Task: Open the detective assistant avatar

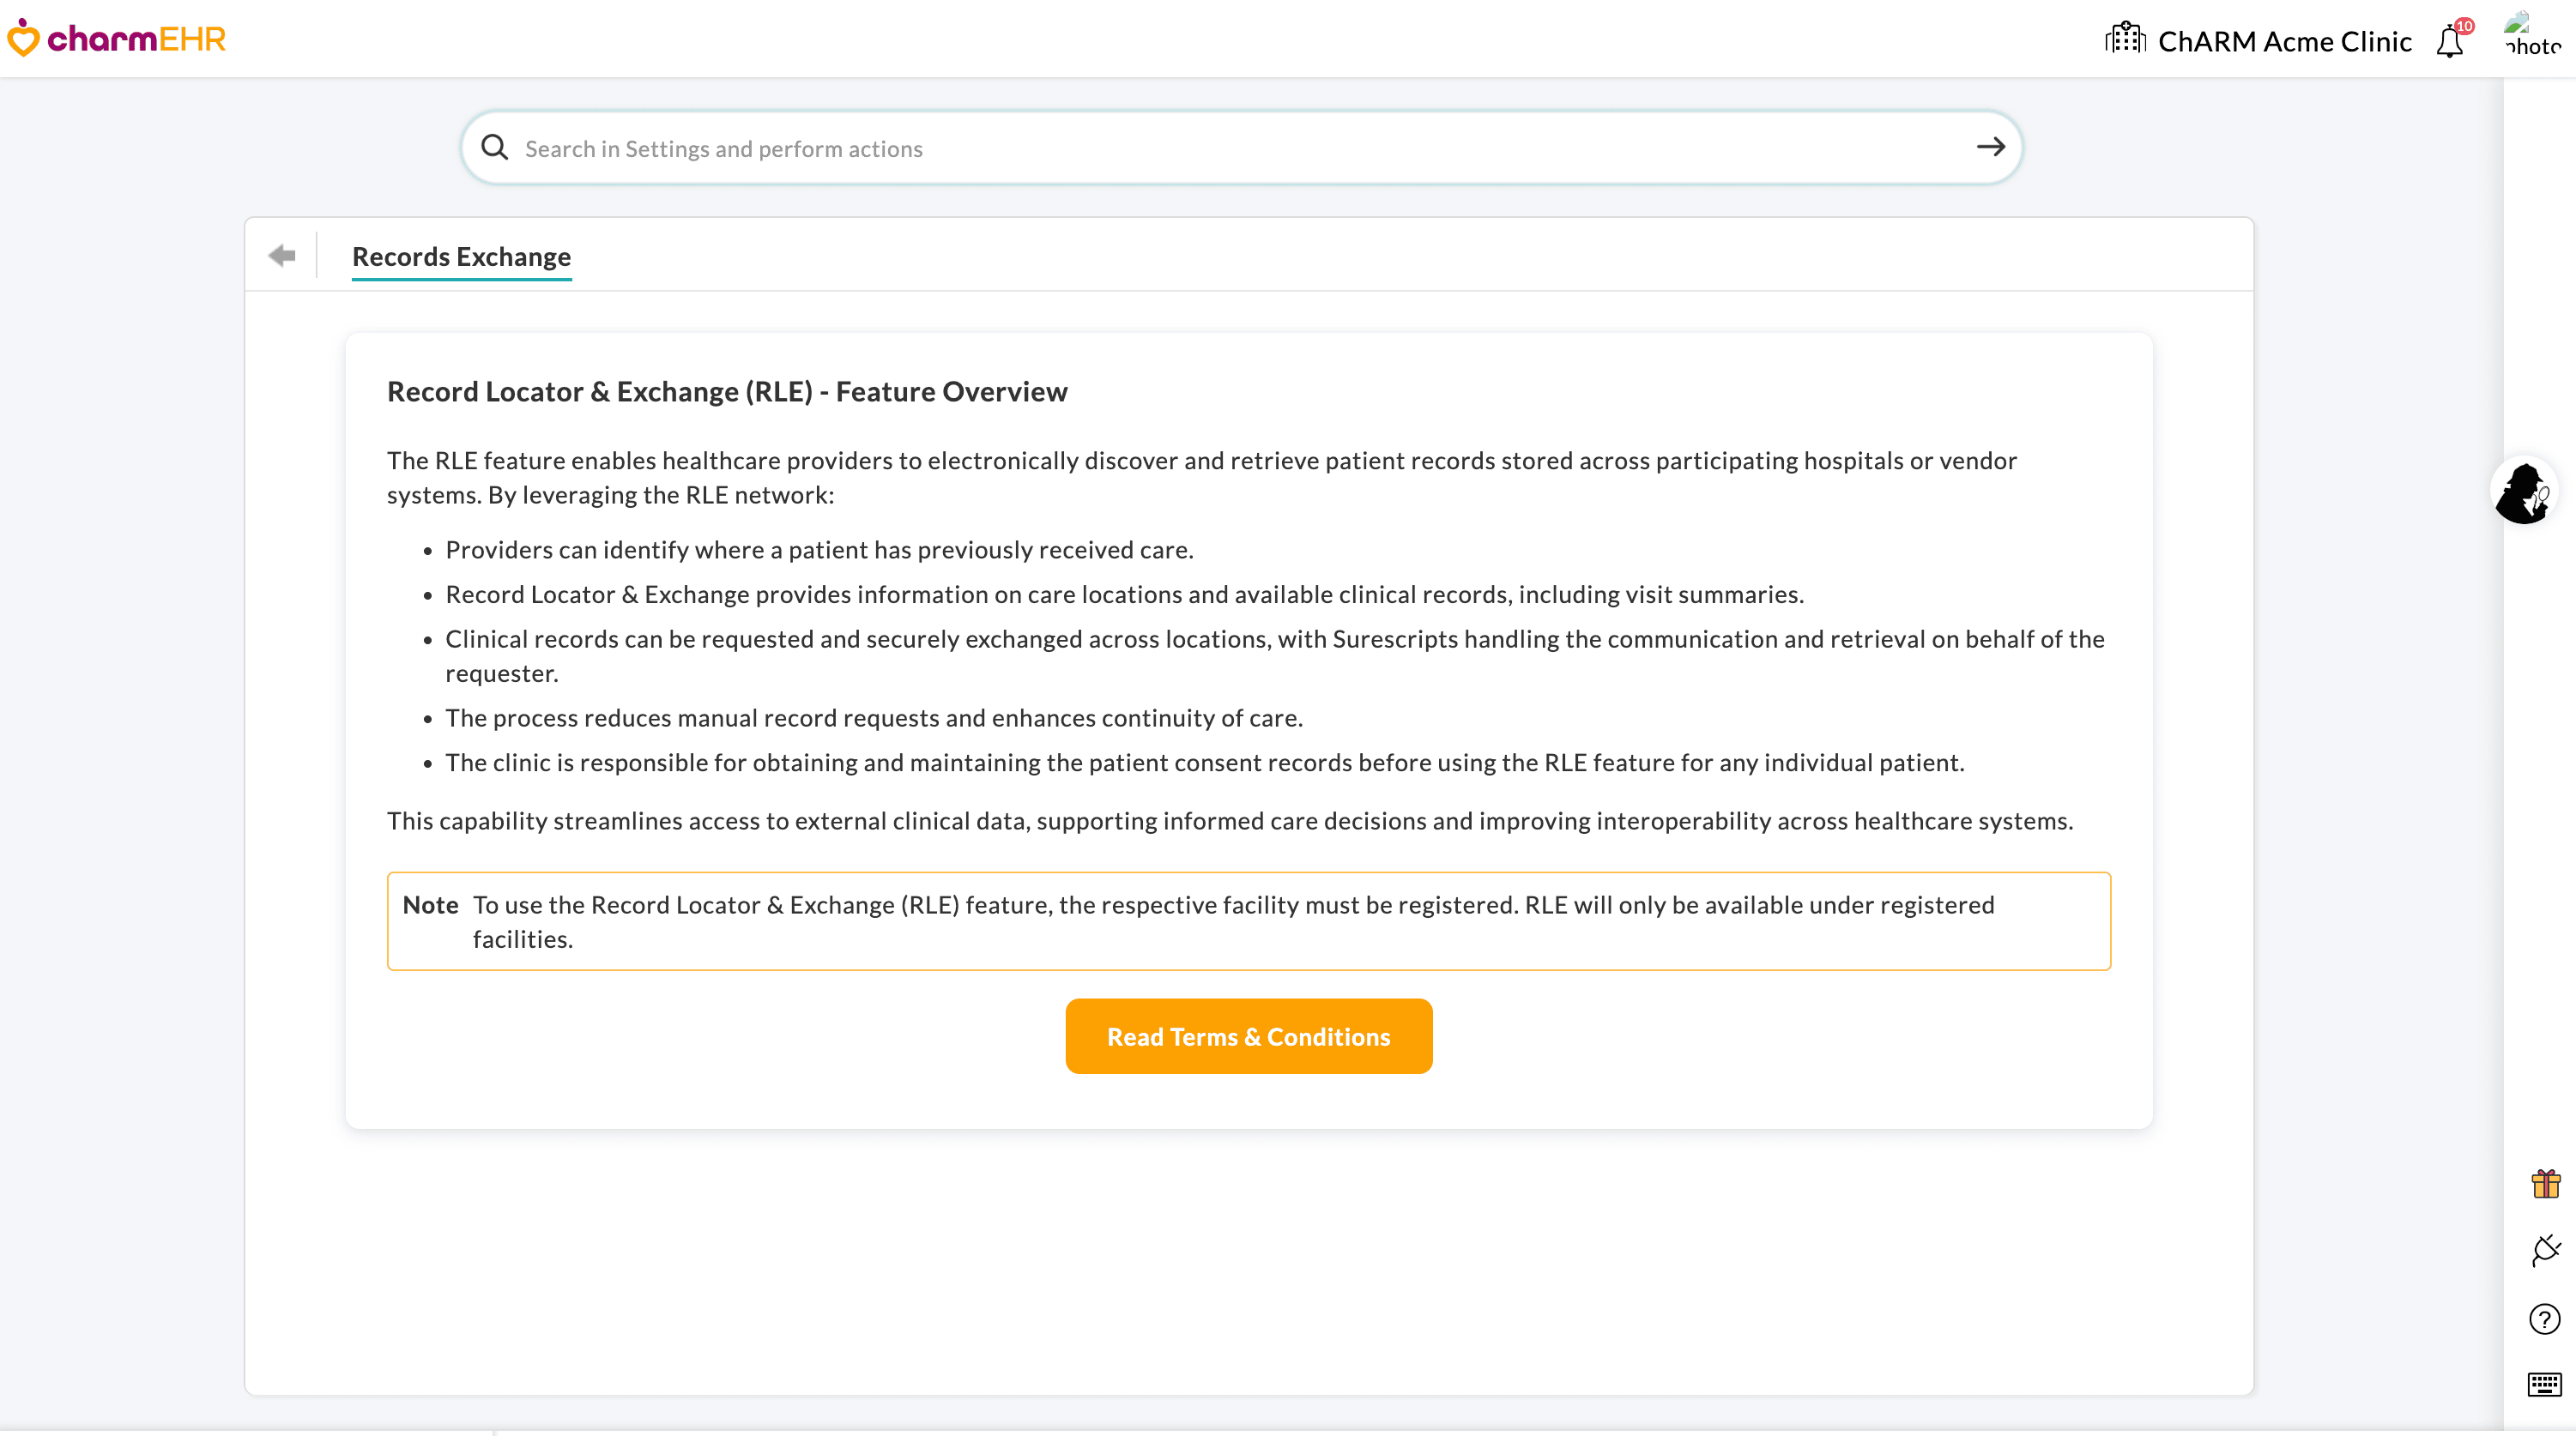Action: (2522, 491)
